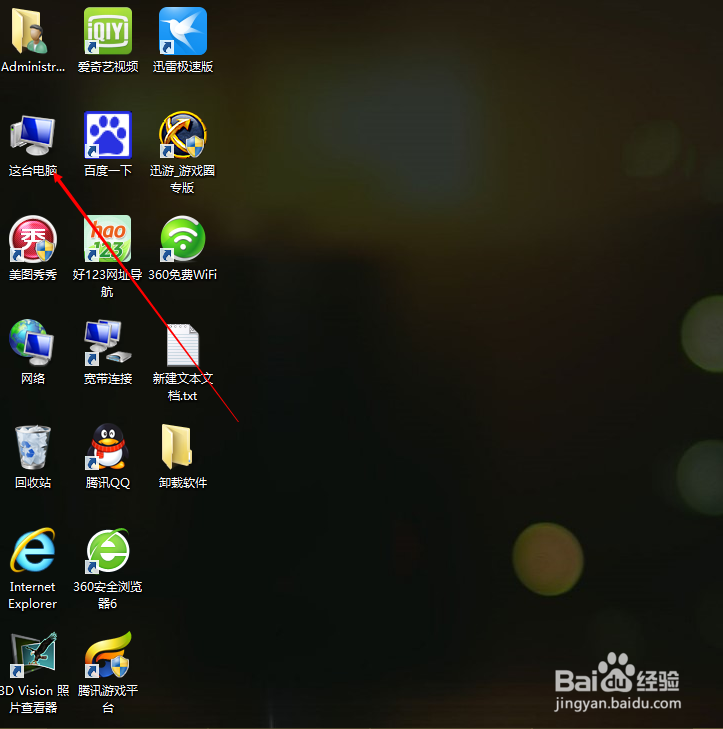Screen dimensions: 723x729
Task: Open the 宽带连接 broadband shortcut
Action: 108,342
